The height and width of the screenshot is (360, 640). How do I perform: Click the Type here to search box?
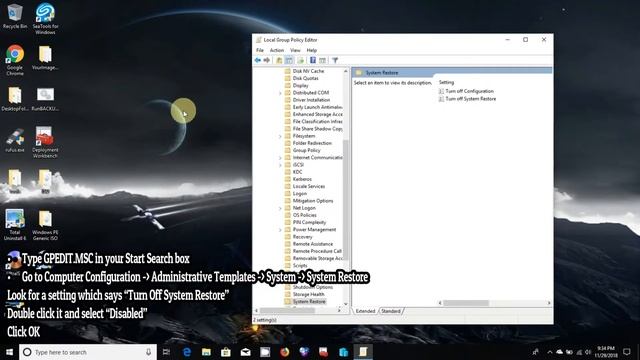pos(88,352)
